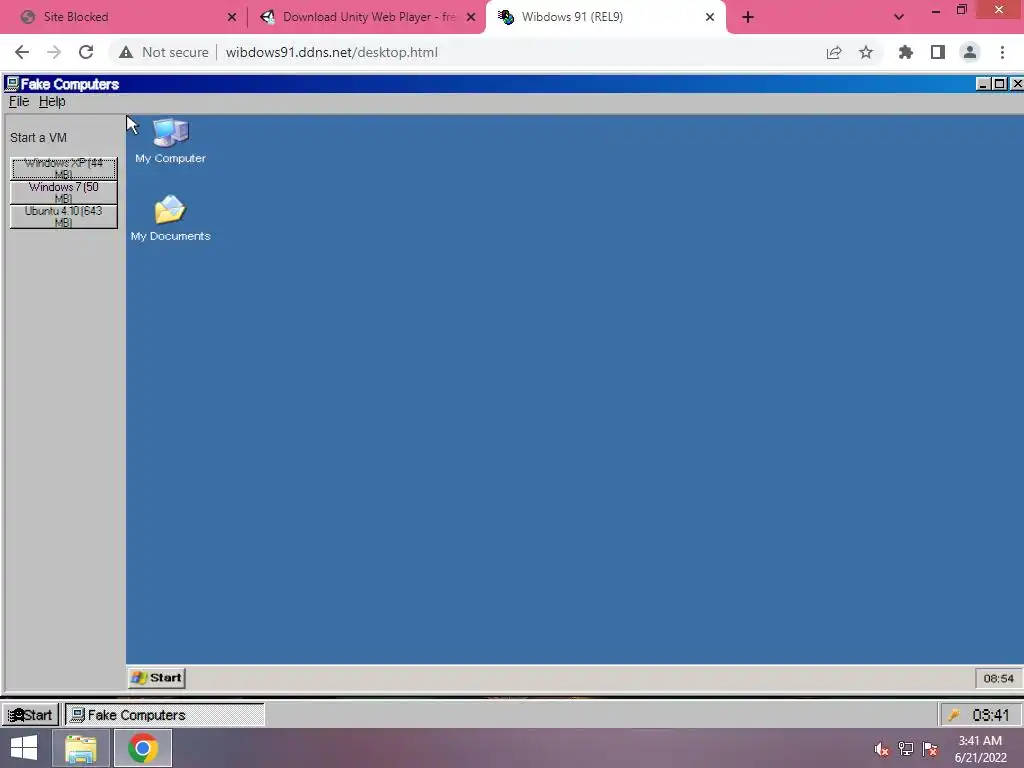The image size is (1024, 768).
Task: Minimize the Fake Computers window
Action: point(983,84)
